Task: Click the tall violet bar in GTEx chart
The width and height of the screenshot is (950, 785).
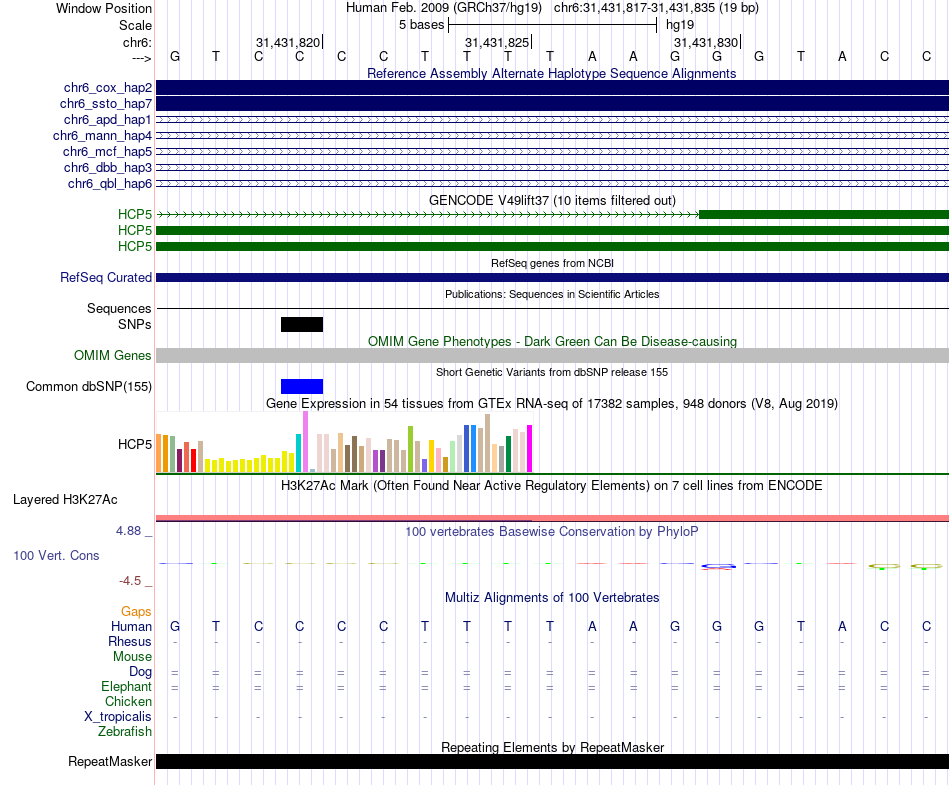Action: click(x=305, y=442)
